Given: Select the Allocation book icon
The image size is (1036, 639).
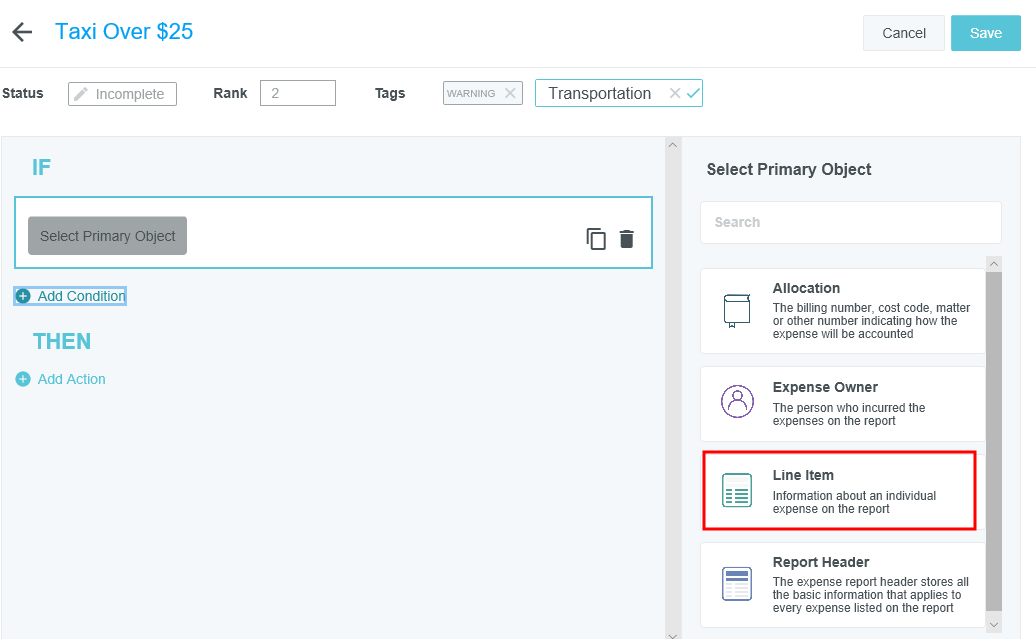Looking at the screenshot, I should point(737,311).
